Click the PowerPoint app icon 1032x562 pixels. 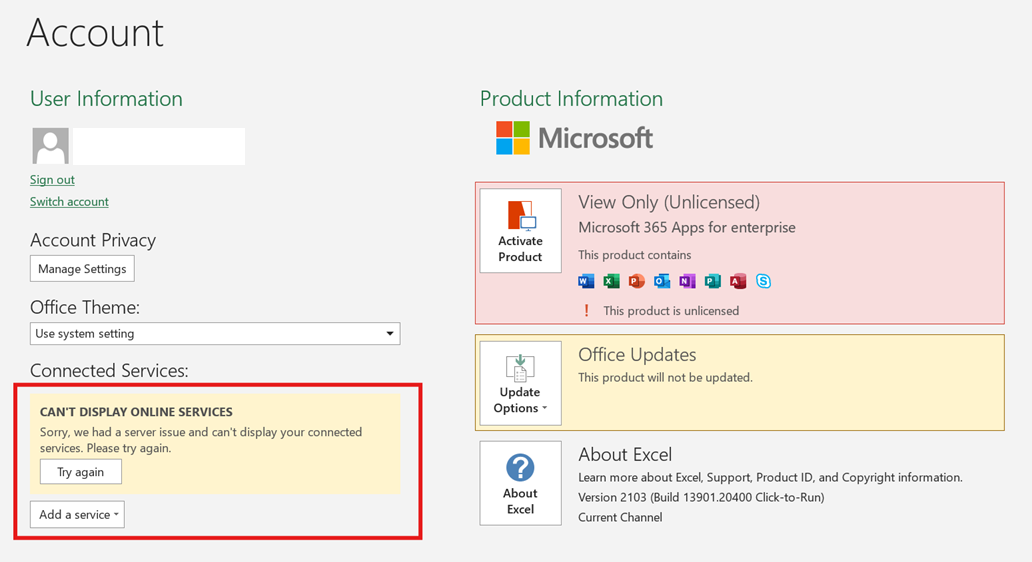click(x=636, y=281)
